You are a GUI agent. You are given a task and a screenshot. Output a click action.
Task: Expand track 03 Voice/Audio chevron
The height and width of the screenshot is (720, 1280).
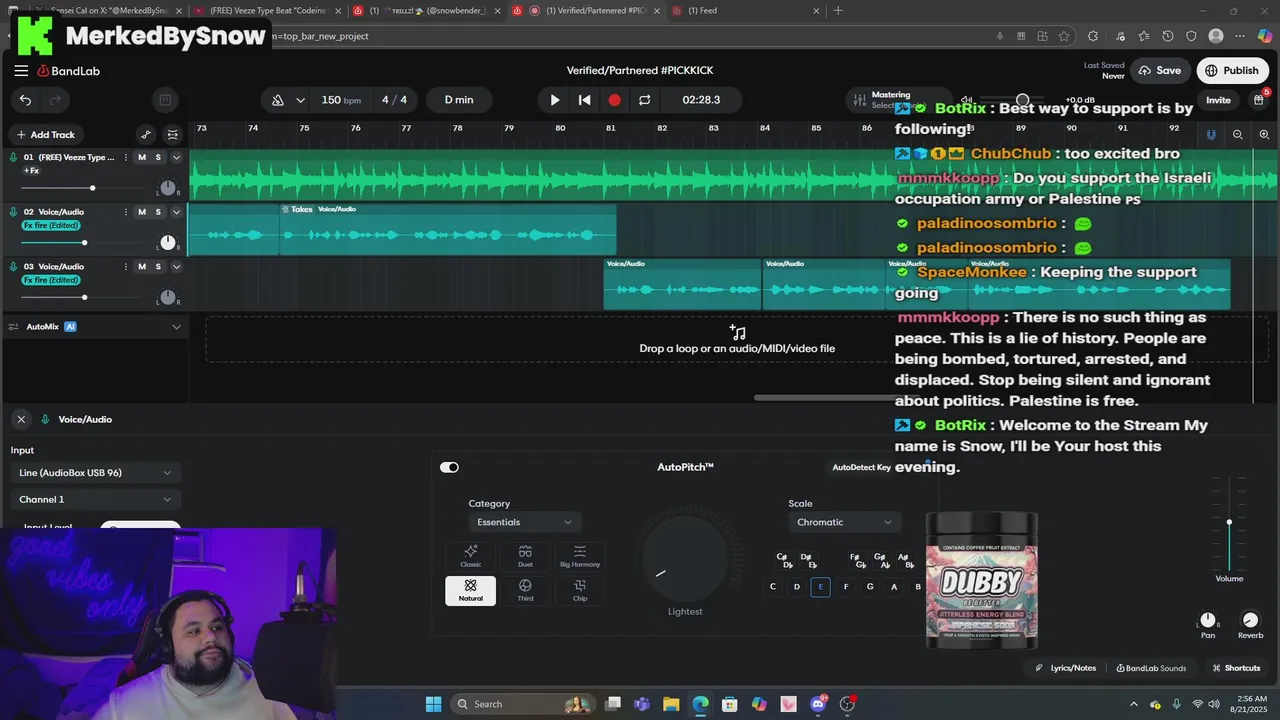click(x=176, y=267)
